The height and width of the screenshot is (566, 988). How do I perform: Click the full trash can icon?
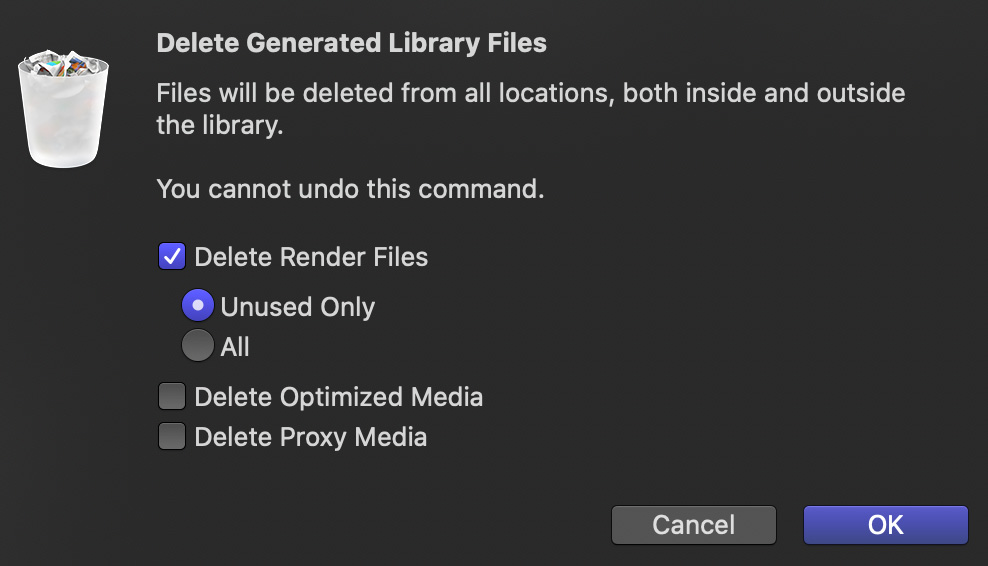[63, 108]
